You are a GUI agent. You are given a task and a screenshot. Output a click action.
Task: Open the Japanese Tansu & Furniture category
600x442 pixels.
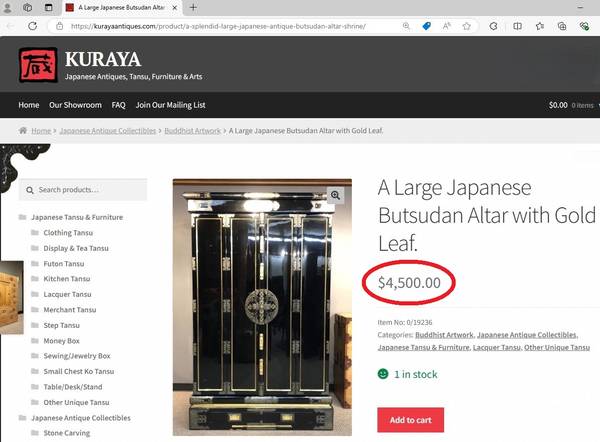coord(77,217)
